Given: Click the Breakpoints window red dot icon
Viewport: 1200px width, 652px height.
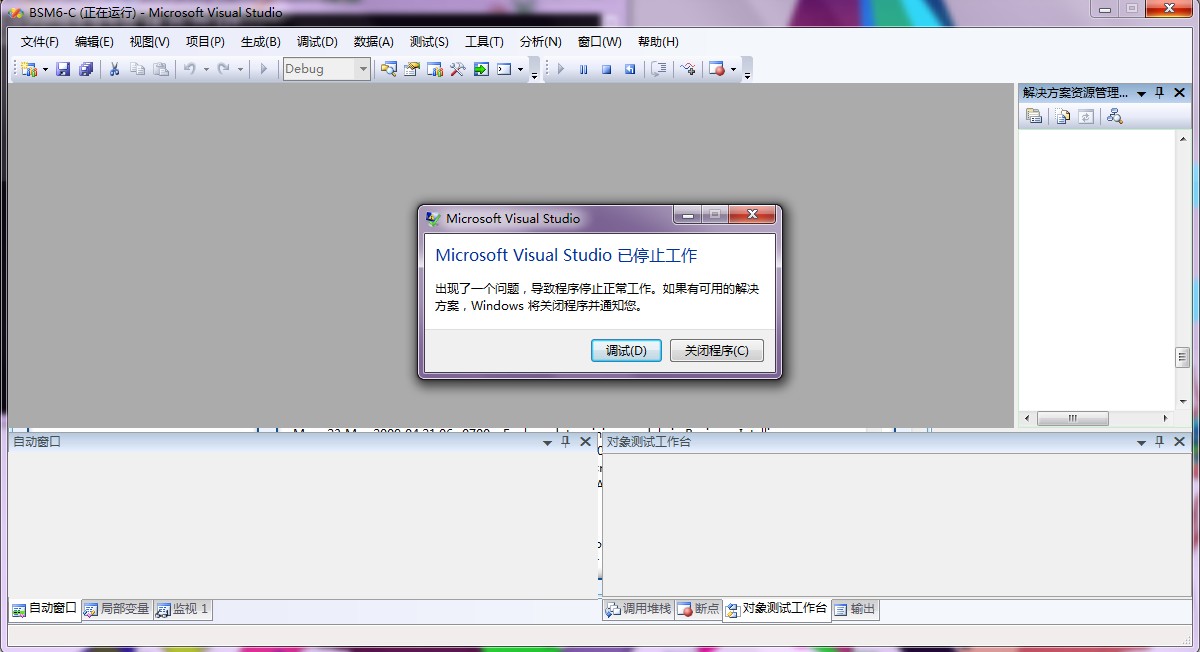Looking at the screenshot, I should tap(716, 69).
